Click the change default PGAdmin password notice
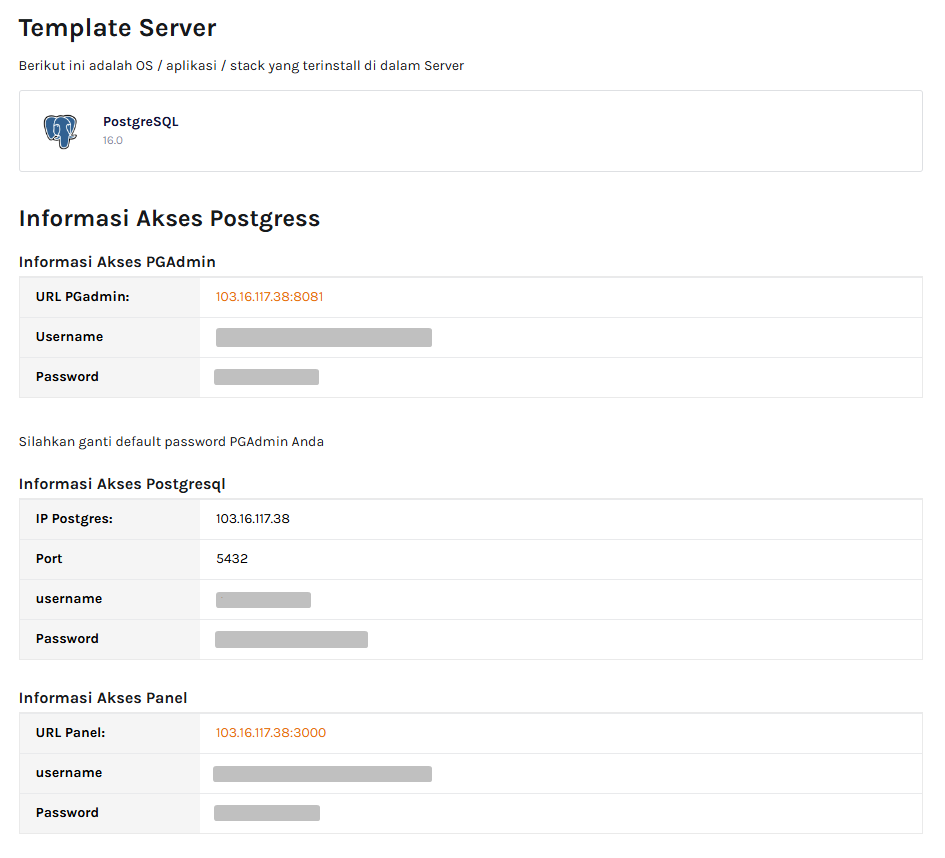This screenshot has width=945, height=858. (x=171, y=441)
